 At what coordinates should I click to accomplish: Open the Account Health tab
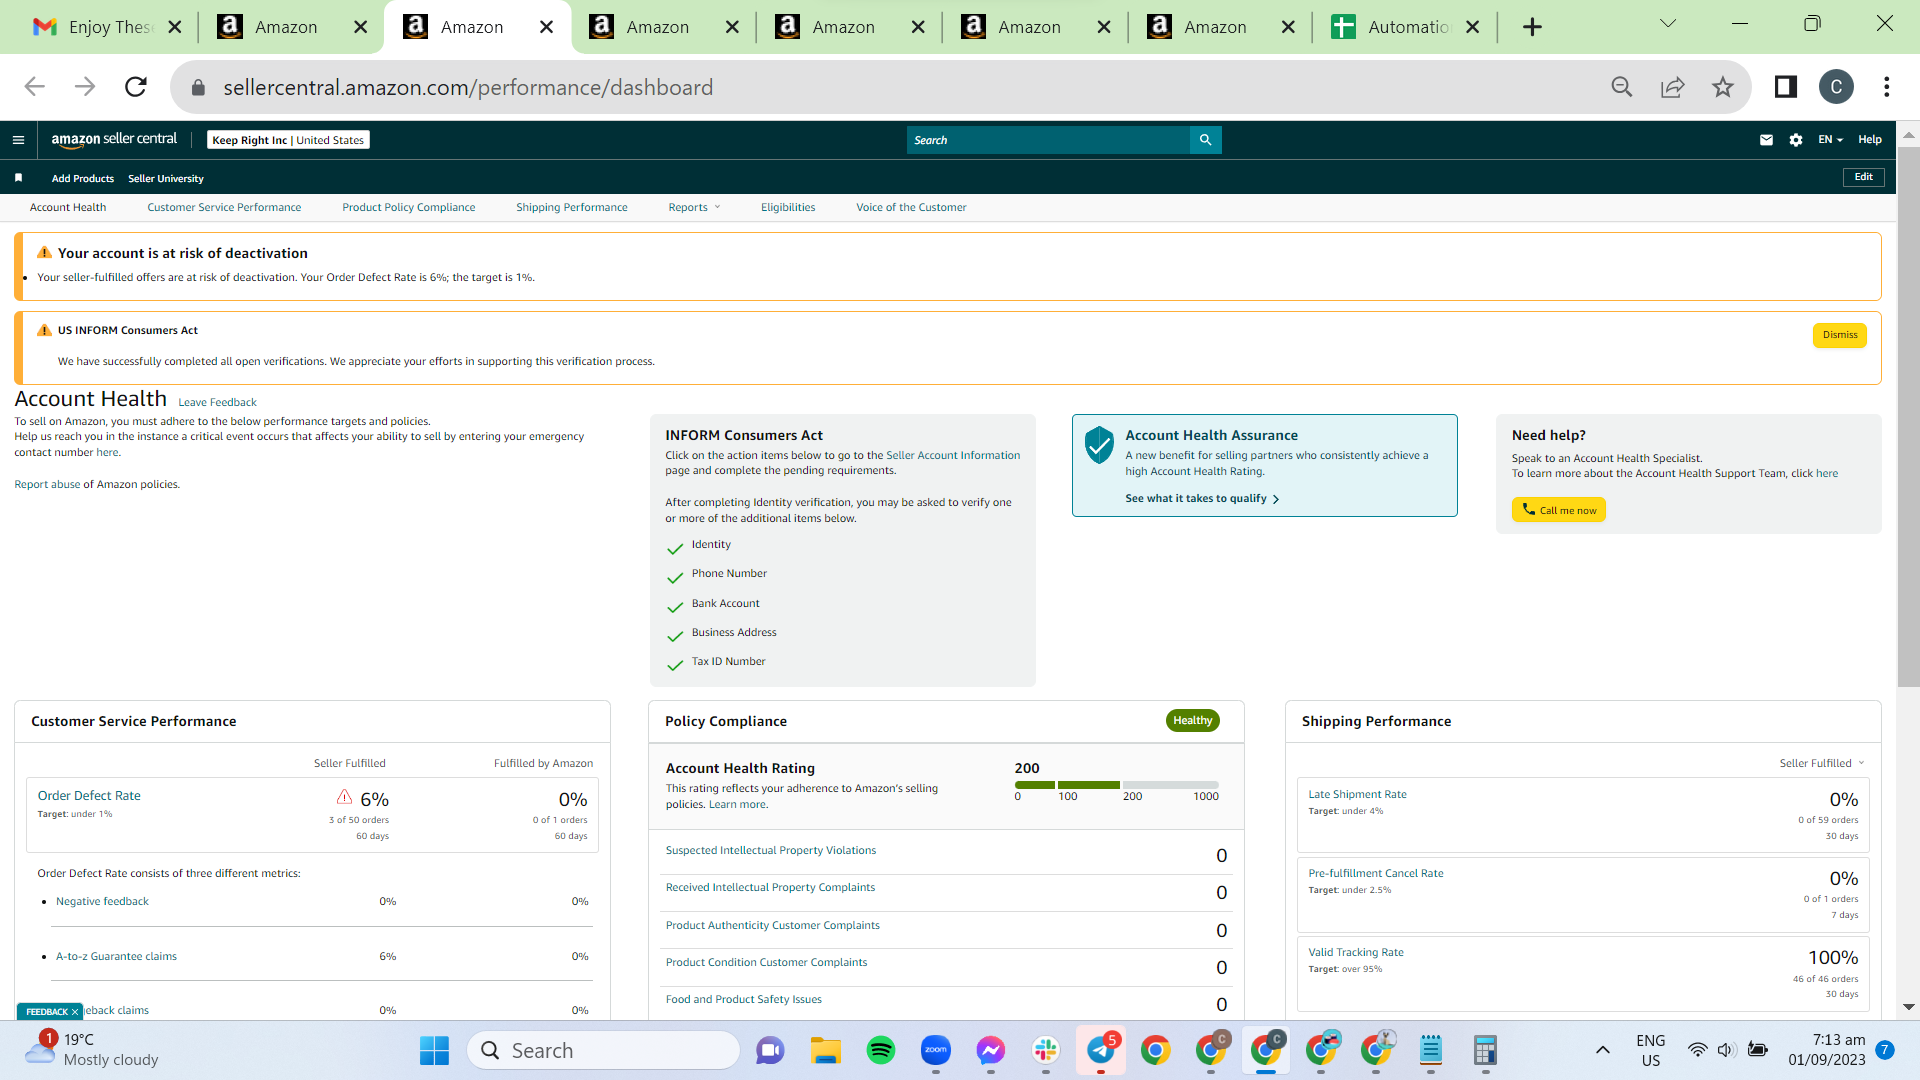(68, 207)
